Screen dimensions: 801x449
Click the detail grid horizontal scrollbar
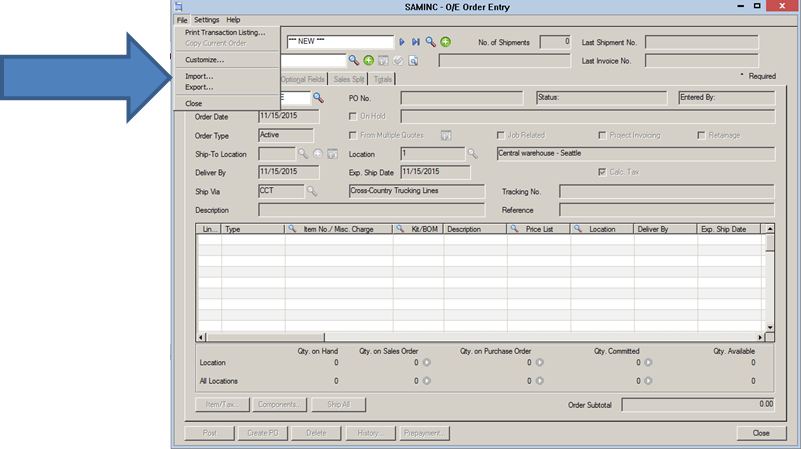tap(480, 338)
